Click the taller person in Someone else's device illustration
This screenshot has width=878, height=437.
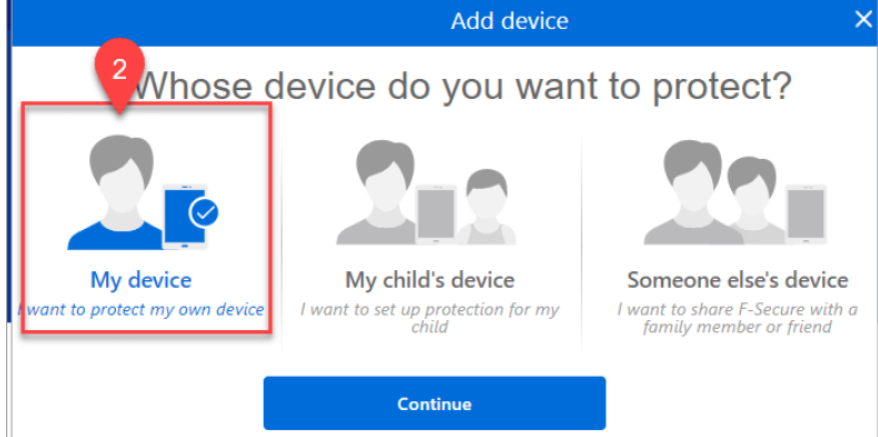691,192
